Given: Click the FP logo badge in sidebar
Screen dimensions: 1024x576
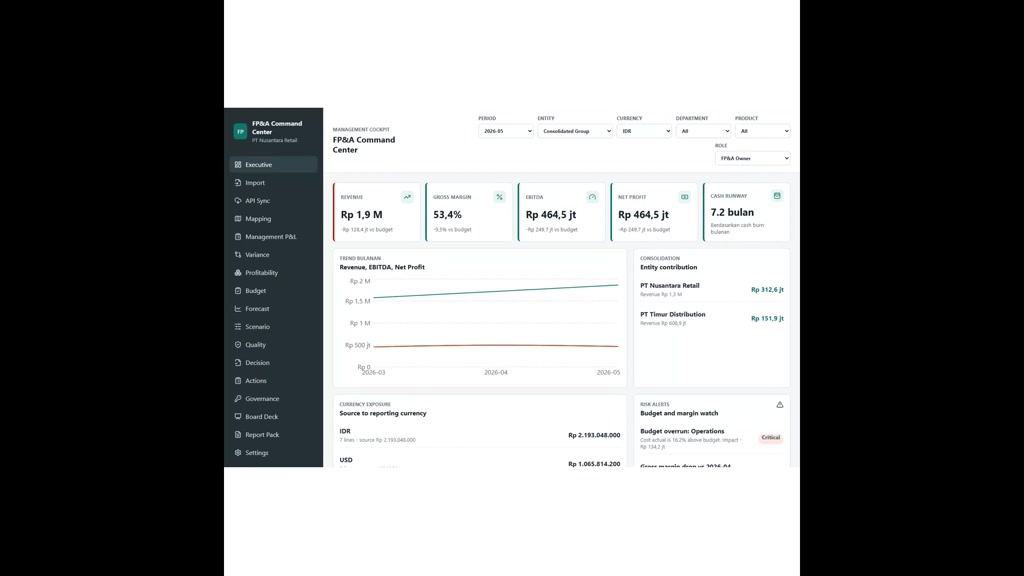Looking at the screenshot, I should 240,131.
